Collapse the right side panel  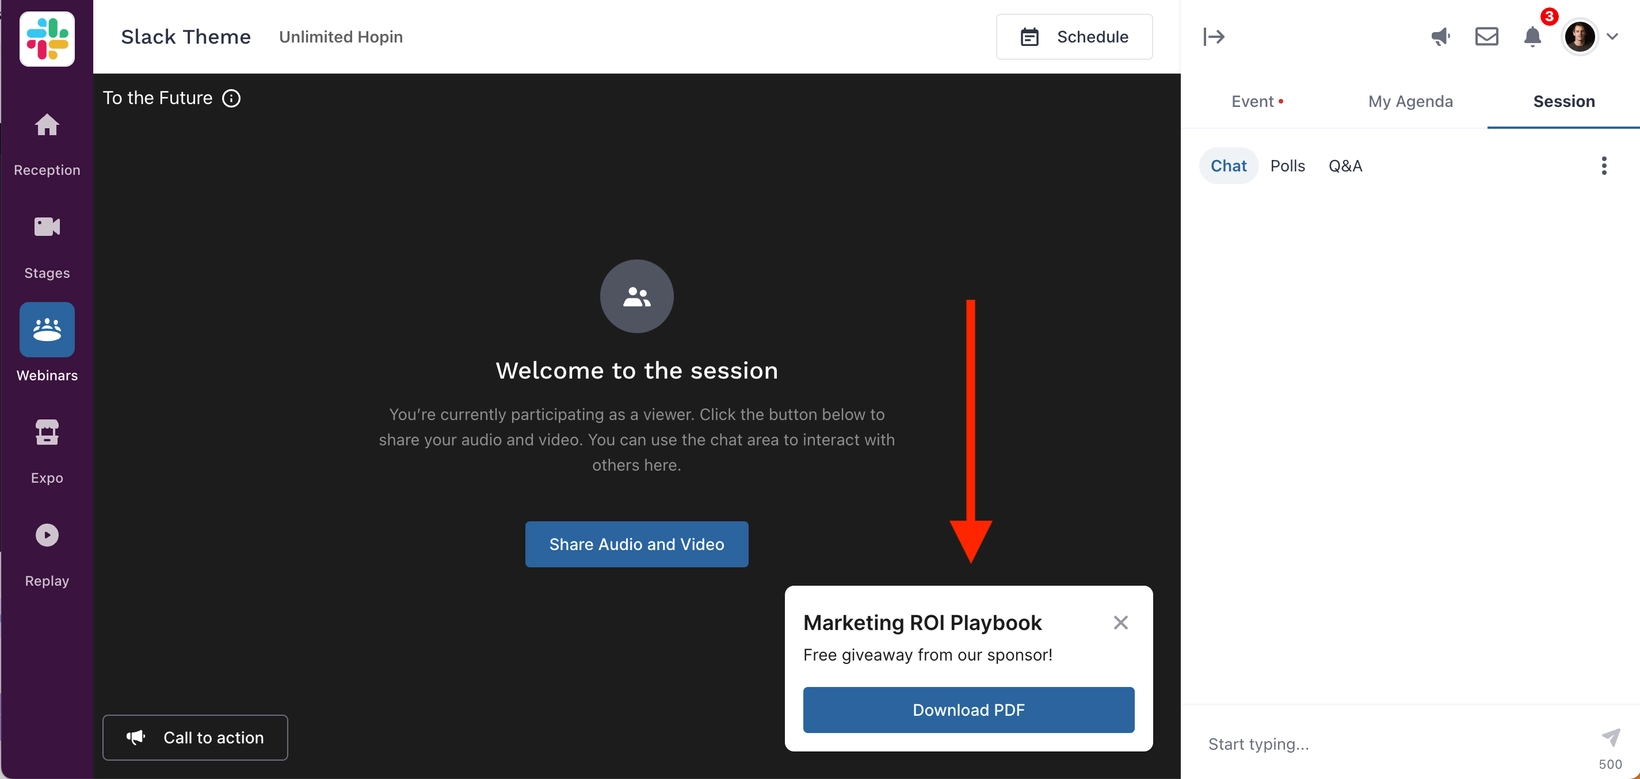1214,37
